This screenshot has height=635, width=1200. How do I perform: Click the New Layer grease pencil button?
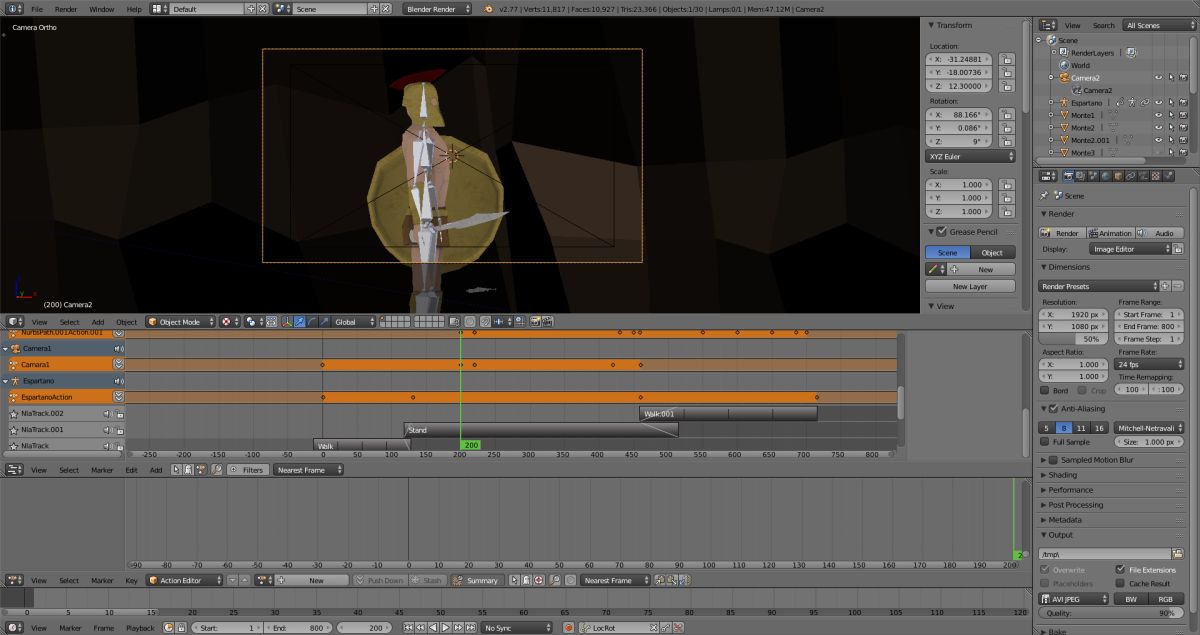[970, 286]
